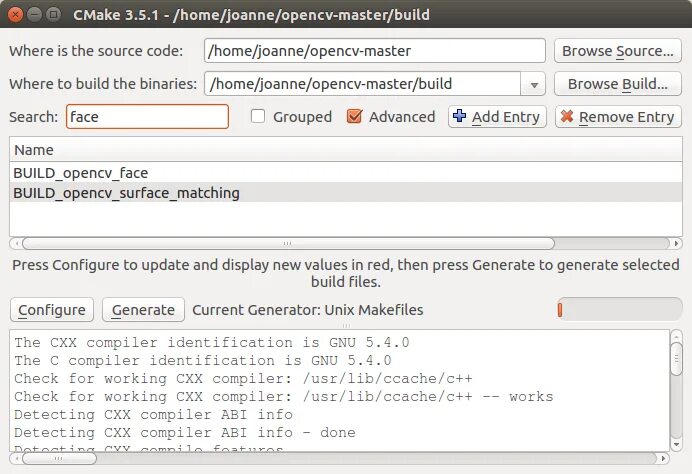Click the red X Remove Entry icon
The height and width of the screenshot is (474, 692).
[567, 117]
